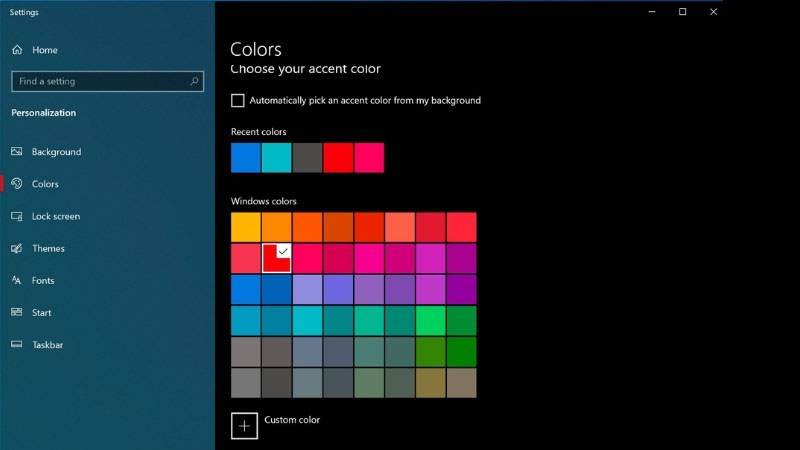
Task: Open the Fonts icon in sidebar
Action: tap(17, 281)
